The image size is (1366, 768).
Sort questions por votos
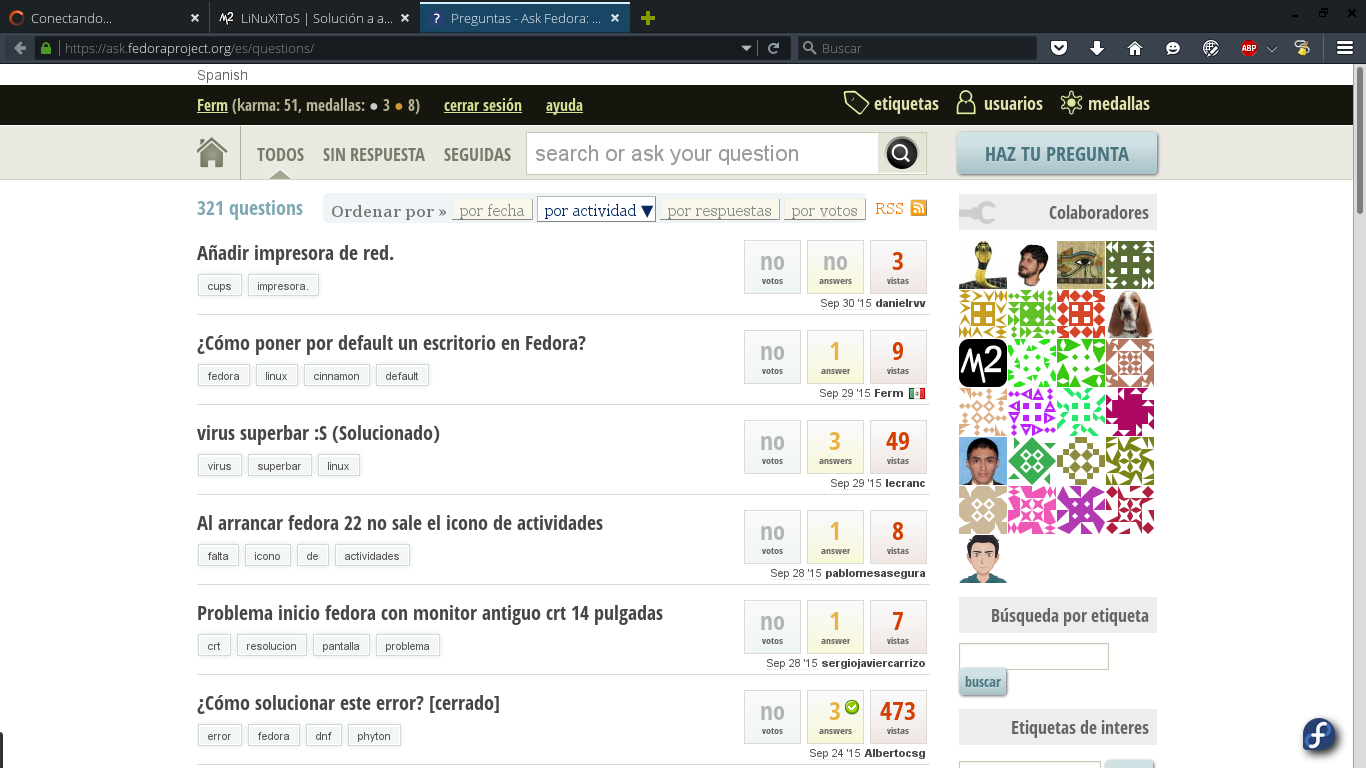[x=825, y=210]
